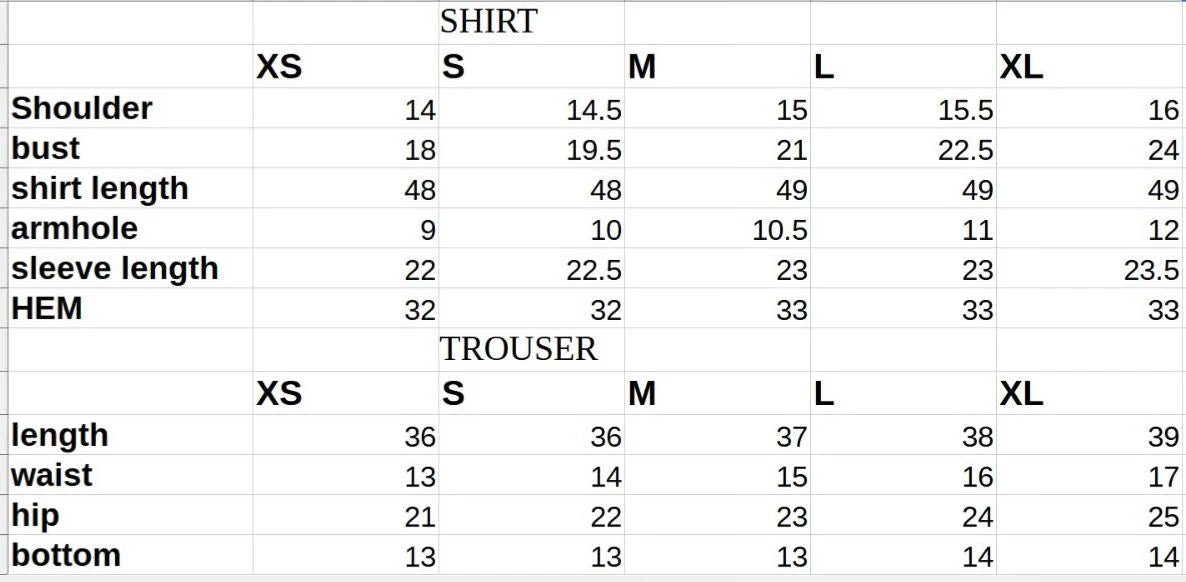This screenshot has width=1186, height=582.
Task: Click the waist row label cell
Action: pyautogui.click(x=130, y=475)
